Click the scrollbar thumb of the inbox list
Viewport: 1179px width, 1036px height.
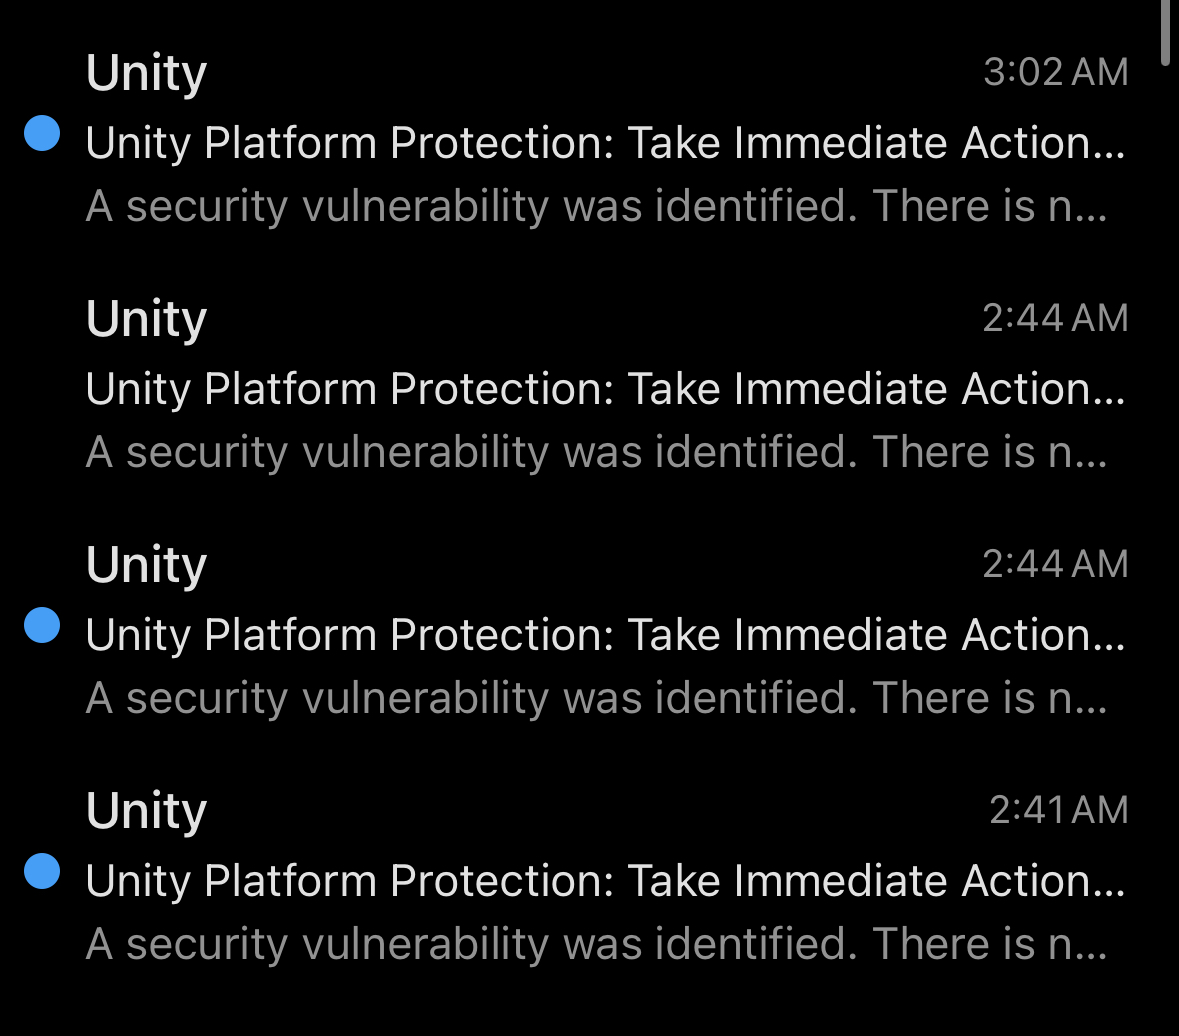point(1165,32)
